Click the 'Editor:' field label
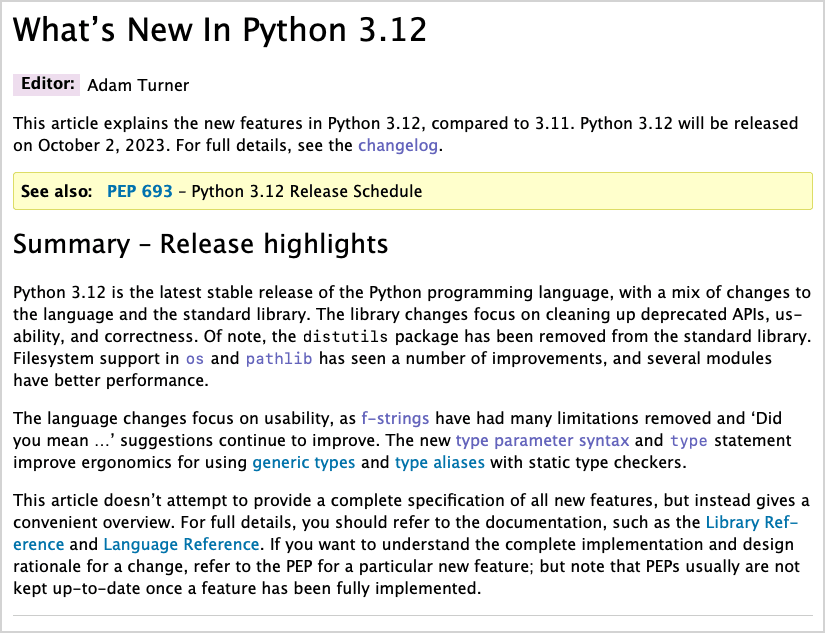Image resolution: width=825 pixels, height=633 pixels. 46,84
